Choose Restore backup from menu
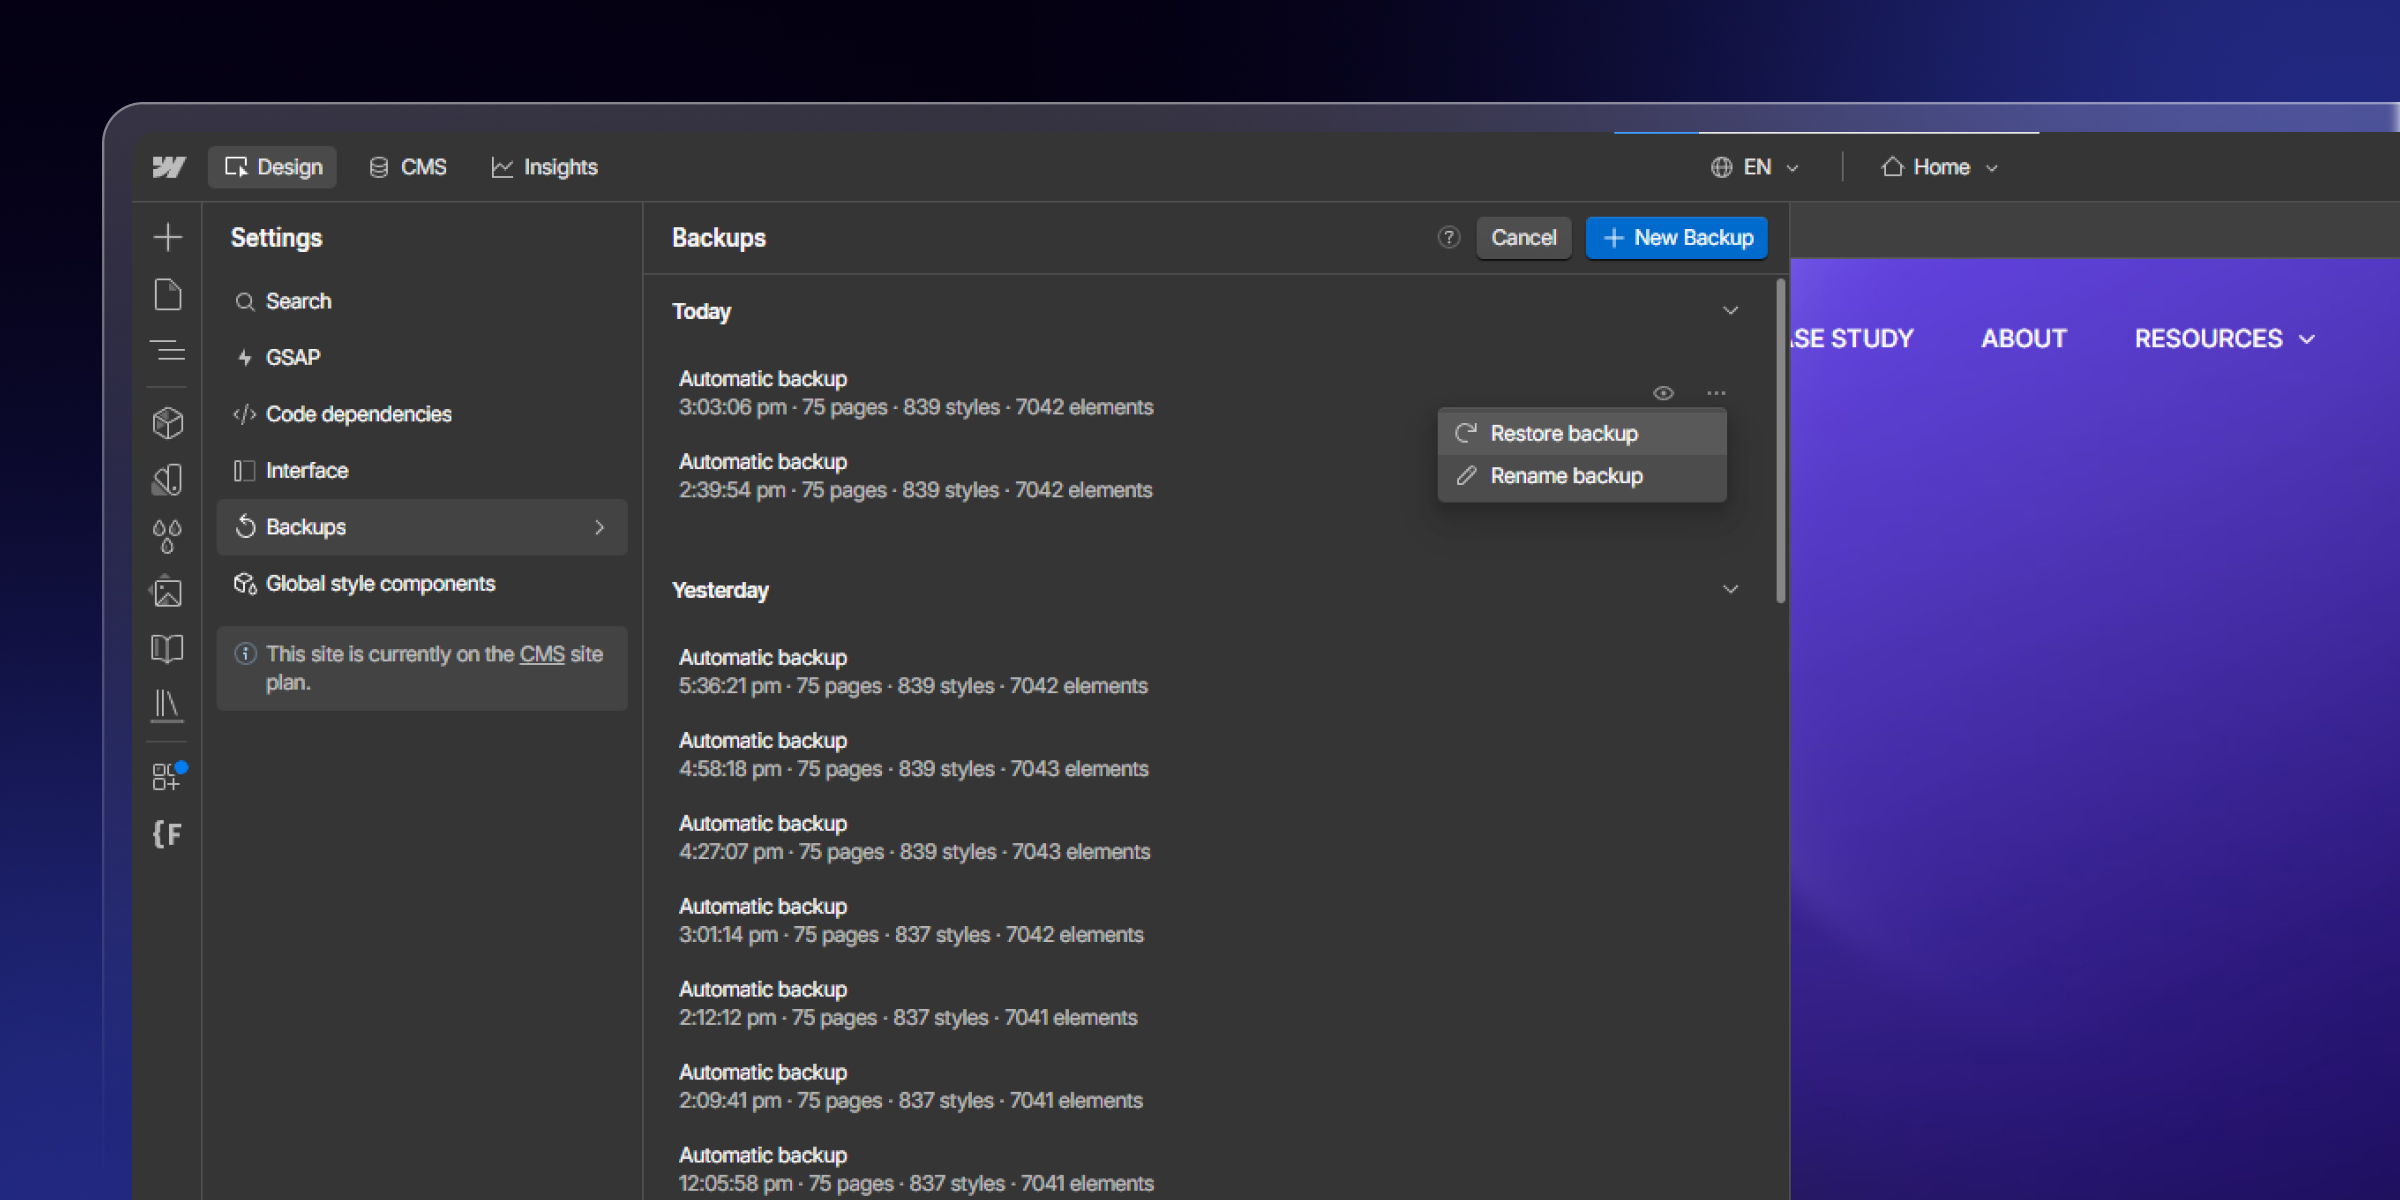 point(1582,434)
